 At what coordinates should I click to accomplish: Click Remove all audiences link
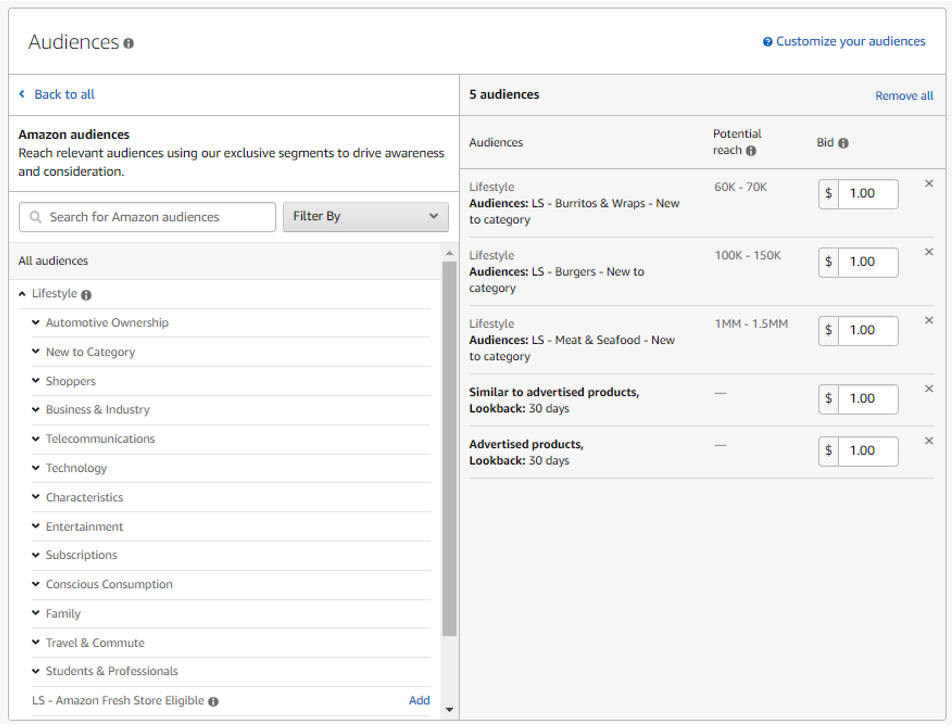coord(904,96)
